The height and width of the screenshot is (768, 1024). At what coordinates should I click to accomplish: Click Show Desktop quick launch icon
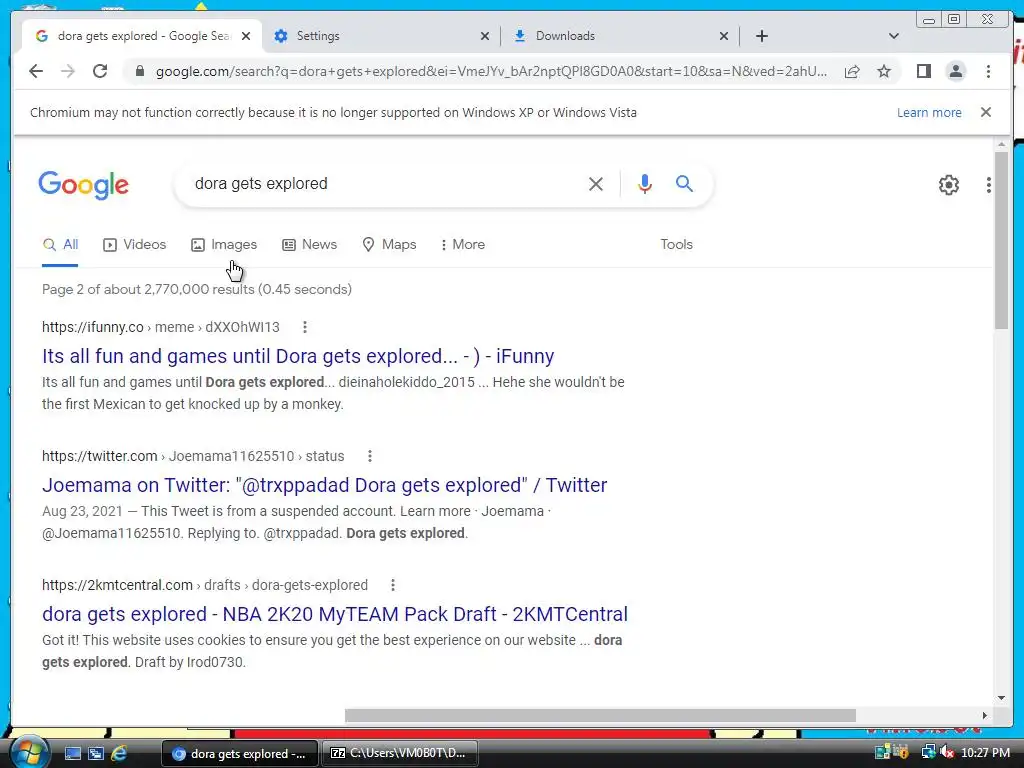click(x=72, y=753)
